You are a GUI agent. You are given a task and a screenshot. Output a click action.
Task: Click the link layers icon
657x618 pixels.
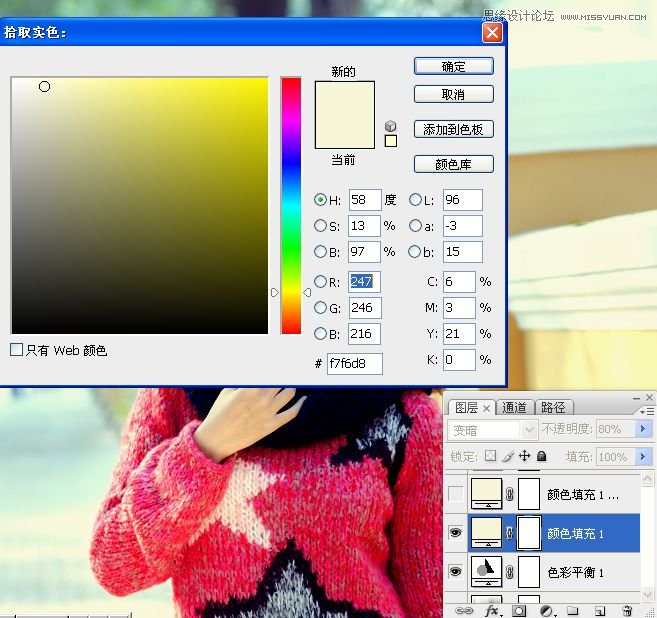coord(464,610)
